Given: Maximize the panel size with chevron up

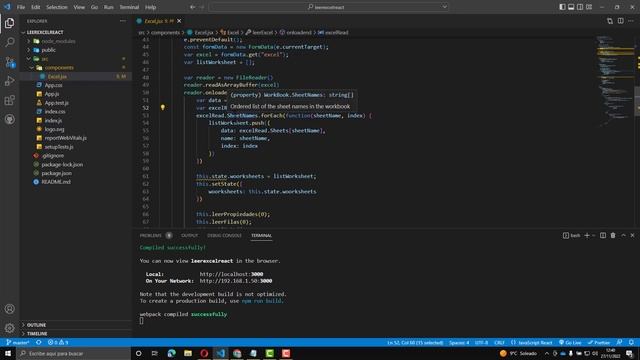Looking at the screenshot, I should click(623, 236).
